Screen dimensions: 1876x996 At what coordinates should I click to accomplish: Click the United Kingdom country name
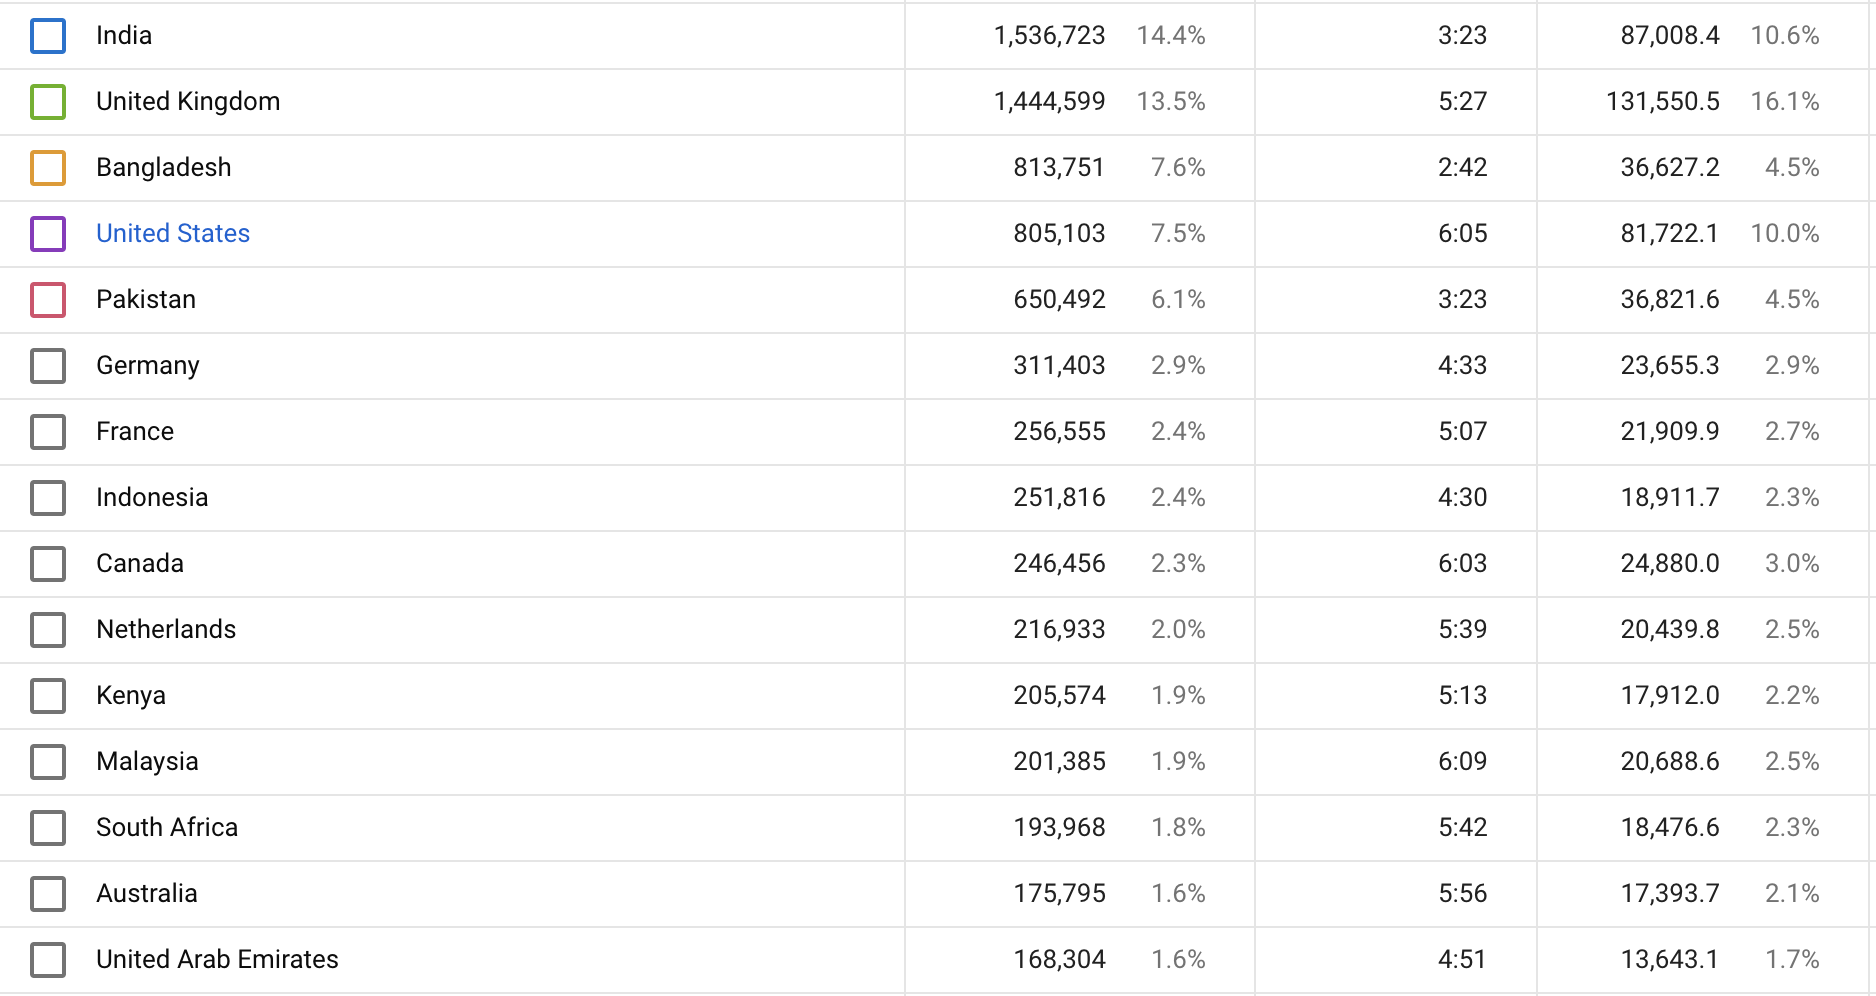(188, 102)
